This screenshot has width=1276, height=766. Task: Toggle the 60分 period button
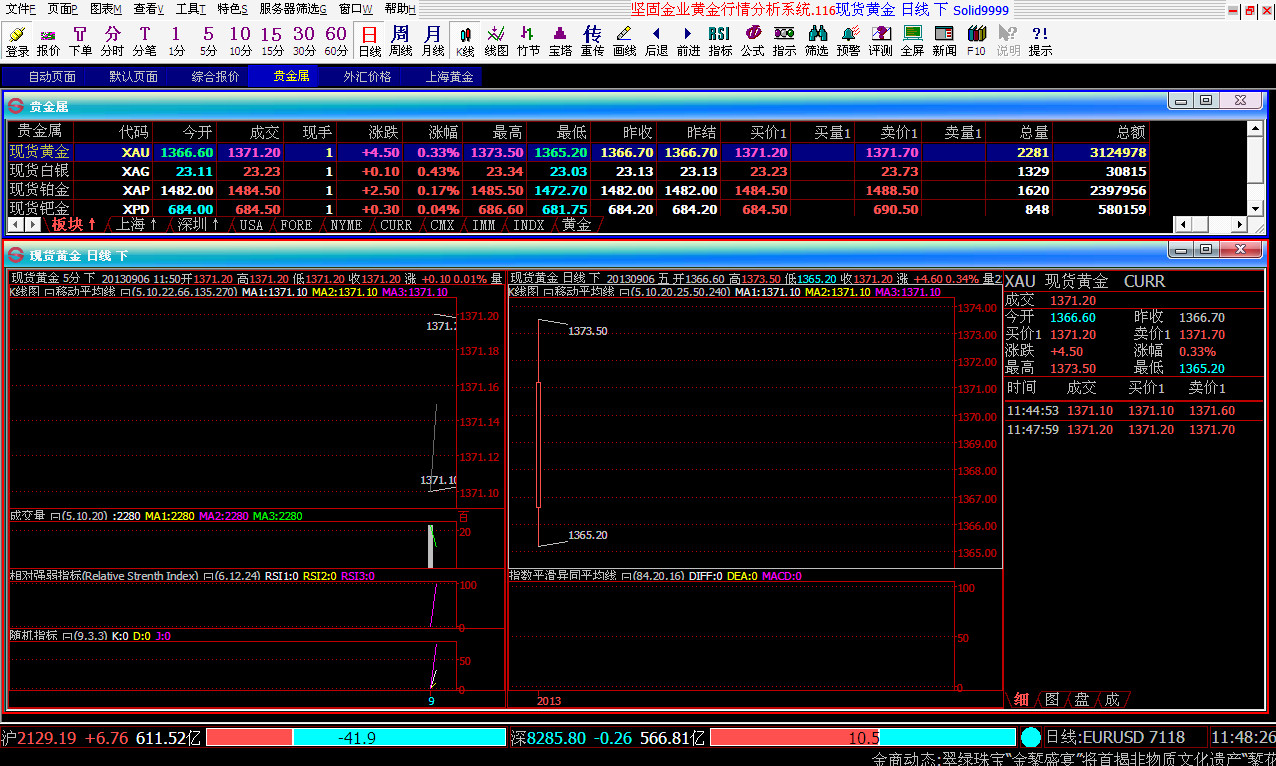click(x=336, y=41)
